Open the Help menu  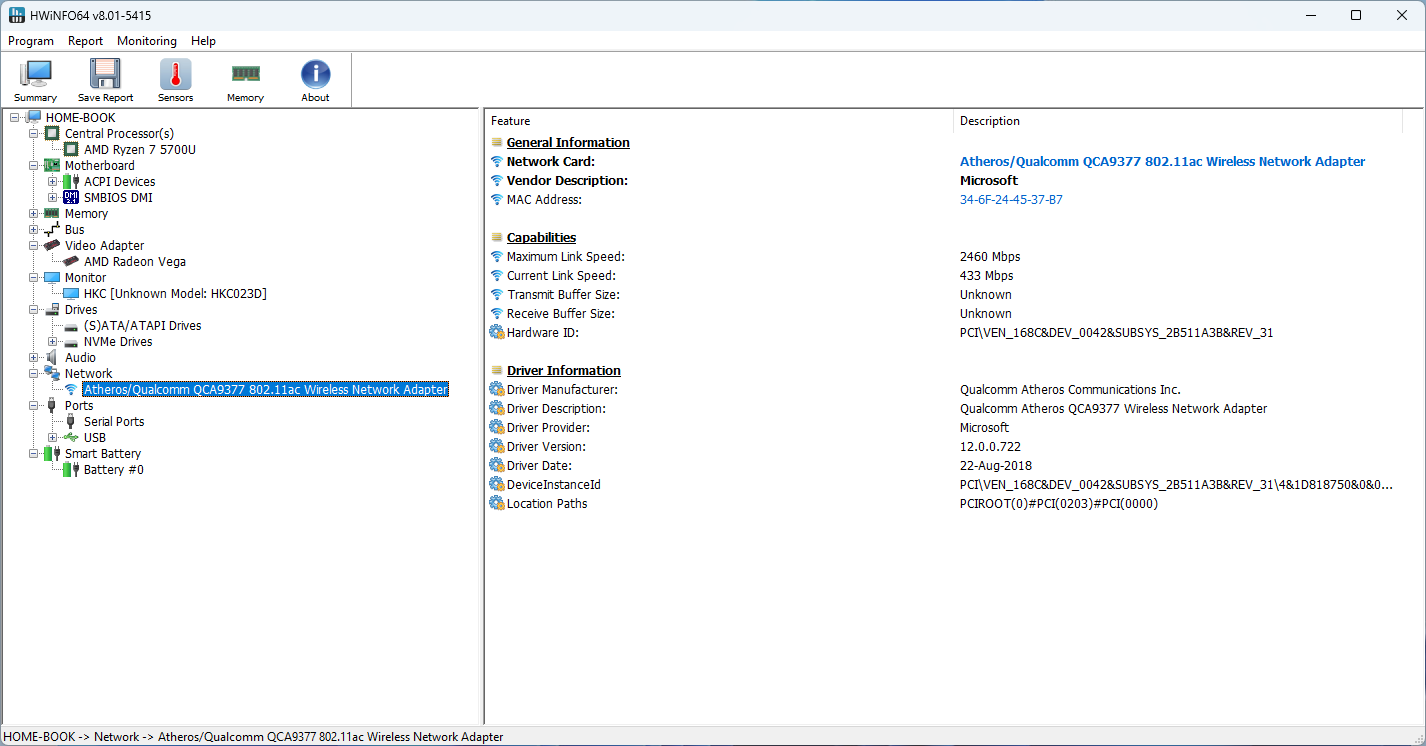point(203,41)
